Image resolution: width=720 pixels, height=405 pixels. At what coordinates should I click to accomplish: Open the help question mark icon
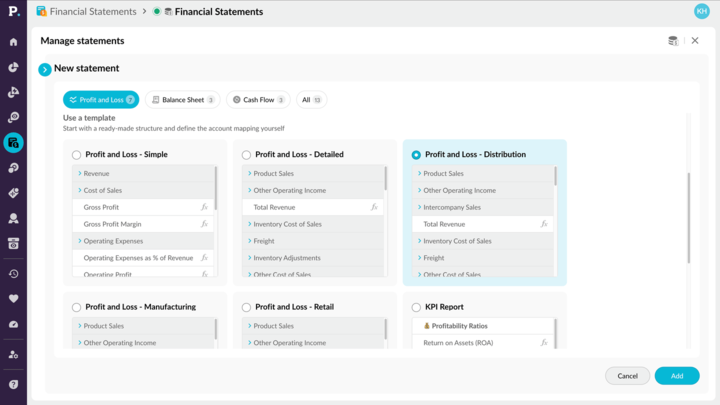(x=13, y=384)
